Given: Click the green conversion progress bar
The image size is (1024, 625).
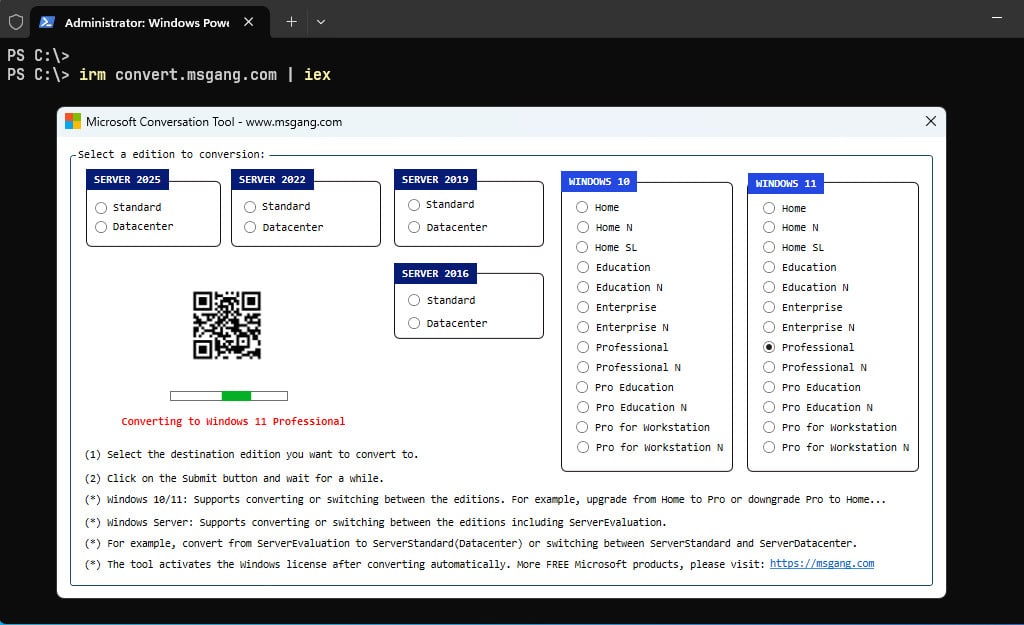Looking at the screenshot, I should click(229, 396).
